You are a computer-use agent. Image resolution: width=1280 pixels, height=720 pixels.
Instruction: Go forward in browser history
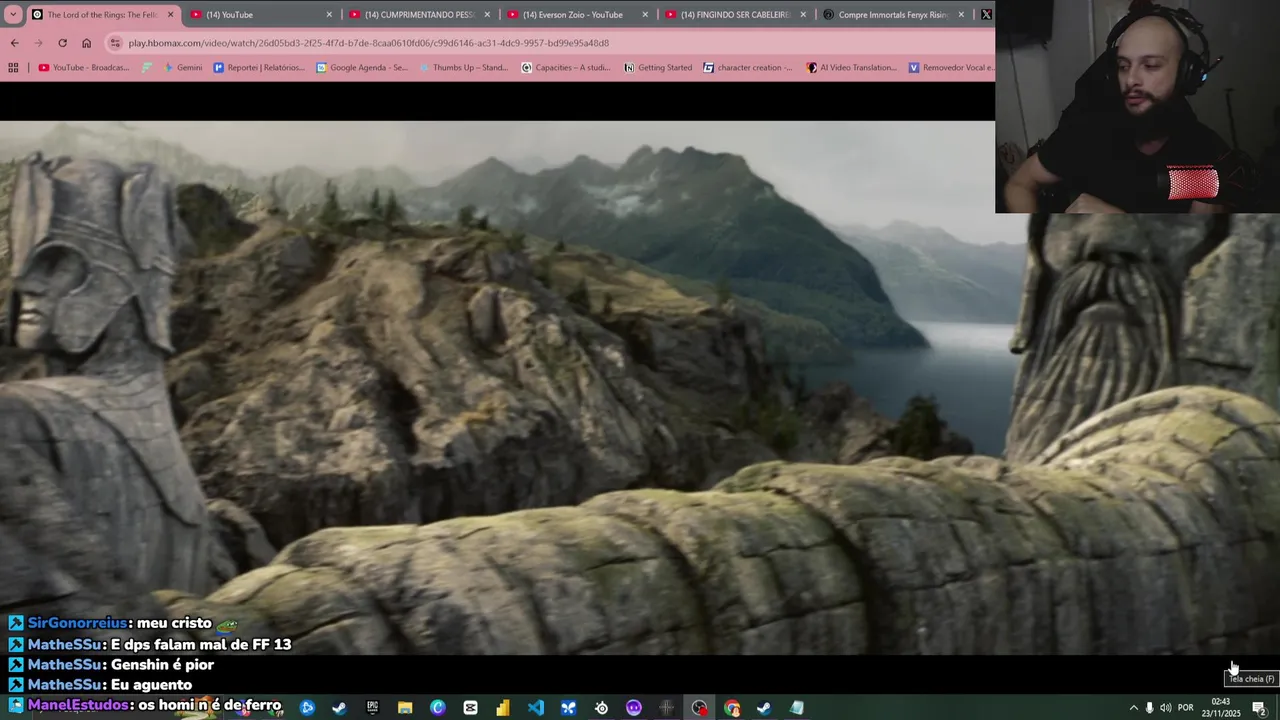[x=38, y=43]
